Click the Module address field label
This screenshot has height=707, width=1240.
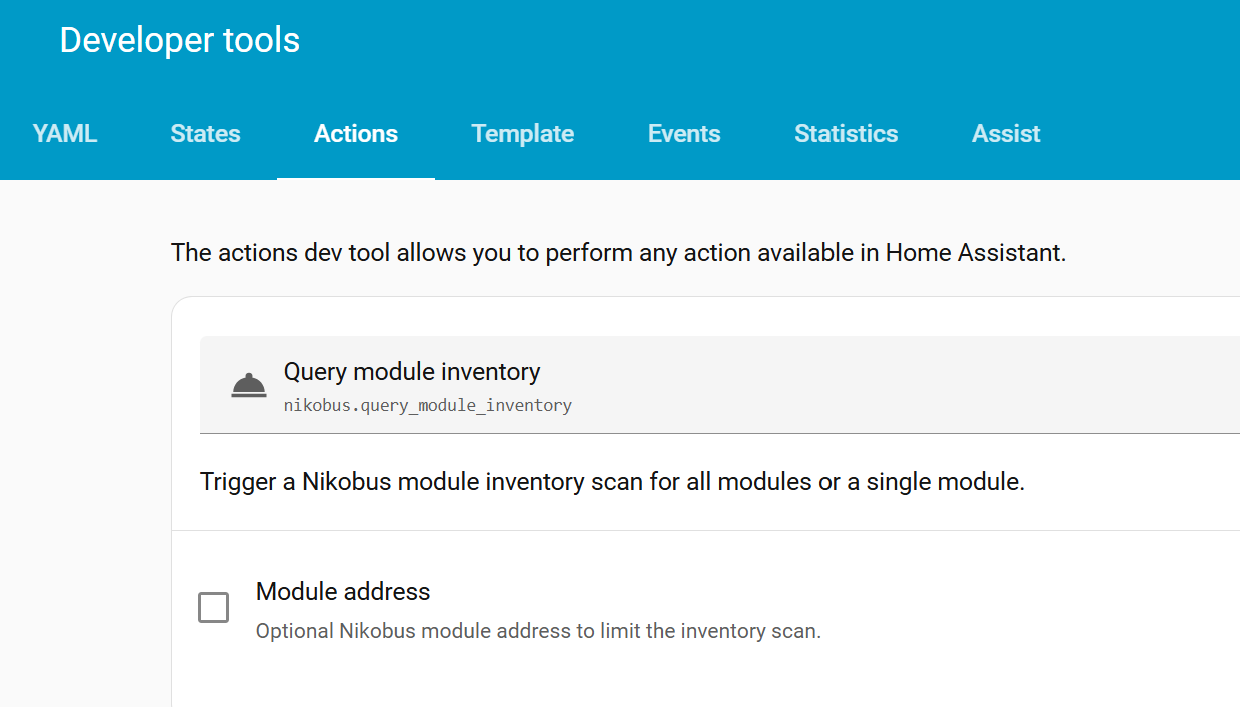[343, 592]
